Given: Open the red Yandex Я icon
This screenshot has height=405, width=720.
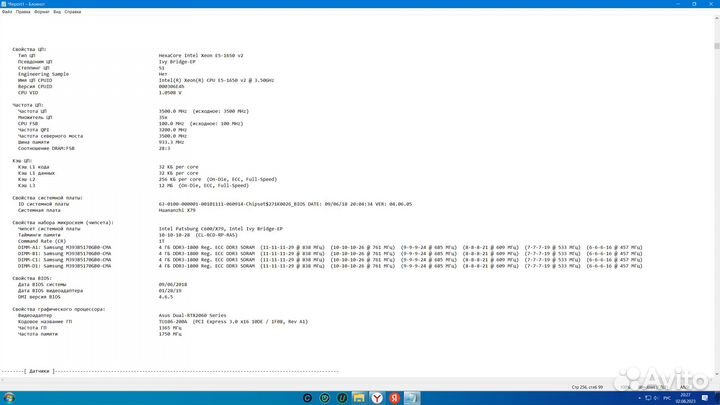Looking at the screenshot, I should pyautogui.click(x=394, y=398).
